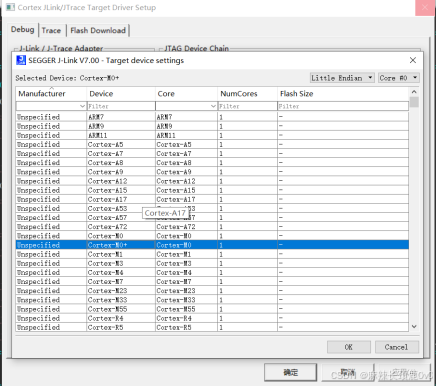
Task: Click the scrollbar down arrow of device list
Action: (x=414, y=327)
